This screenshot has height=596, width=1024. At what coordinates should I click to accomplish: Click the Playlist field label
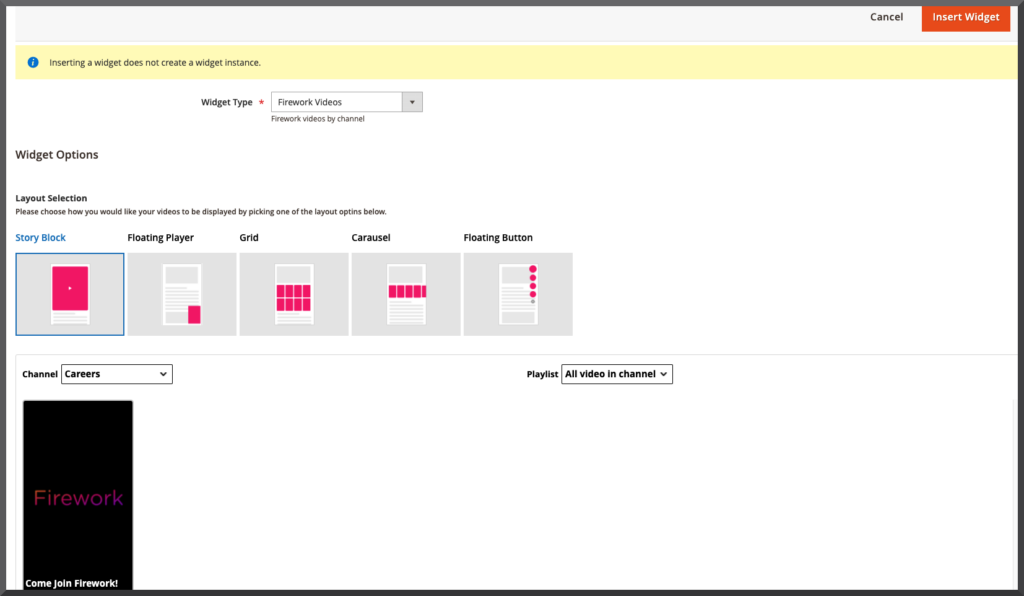point(542,374)
